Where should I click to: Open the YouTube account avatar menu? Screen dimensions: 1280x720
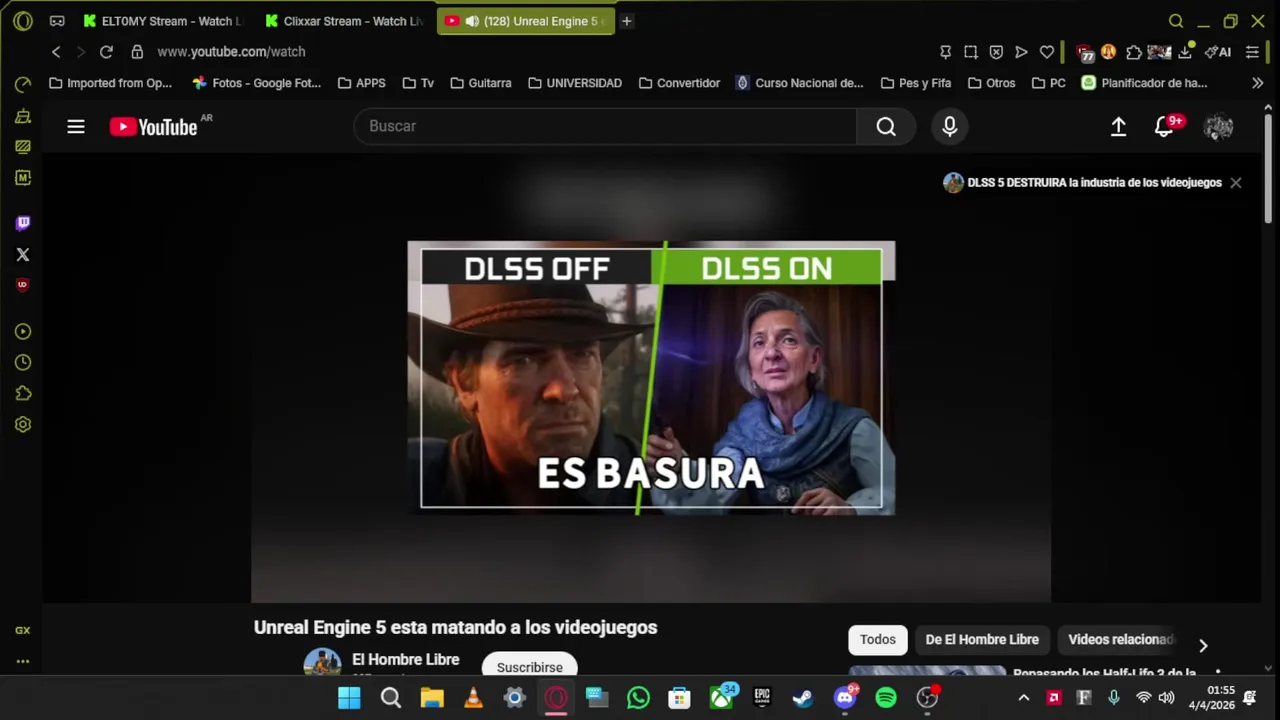click(x=1218, y=126)
